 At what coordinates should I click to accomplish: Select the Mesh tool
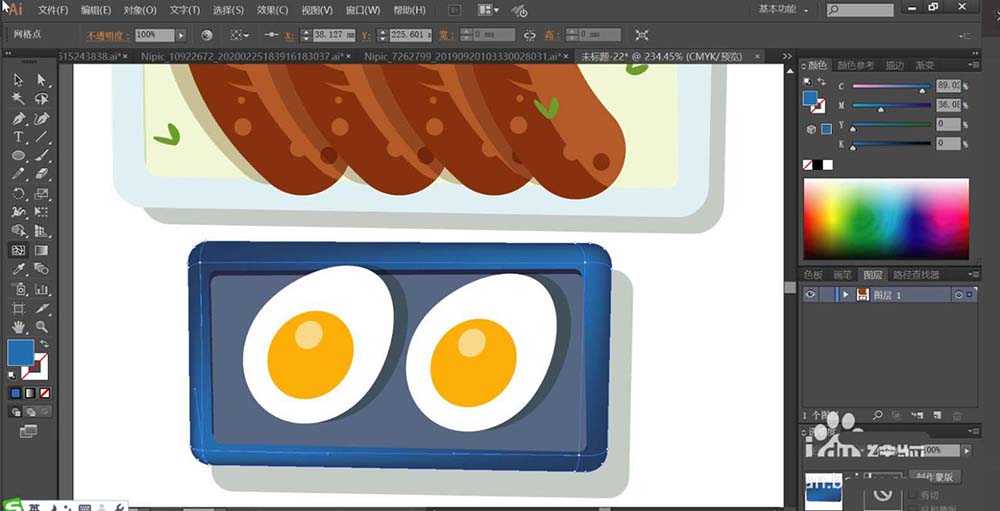pos(18,250)
